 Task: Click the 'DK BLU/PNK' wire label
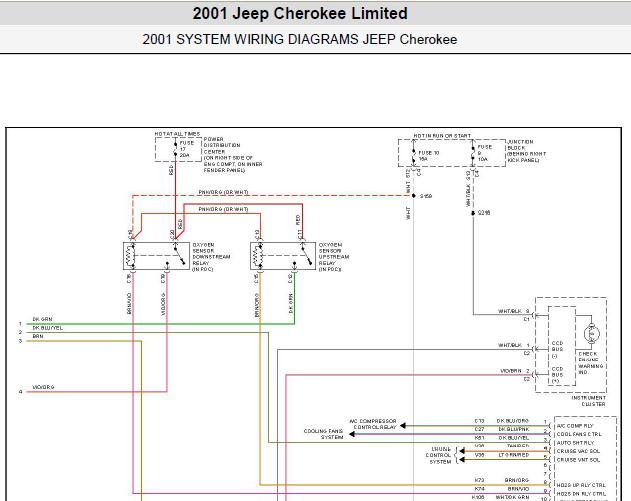click(x=514, y=429)
